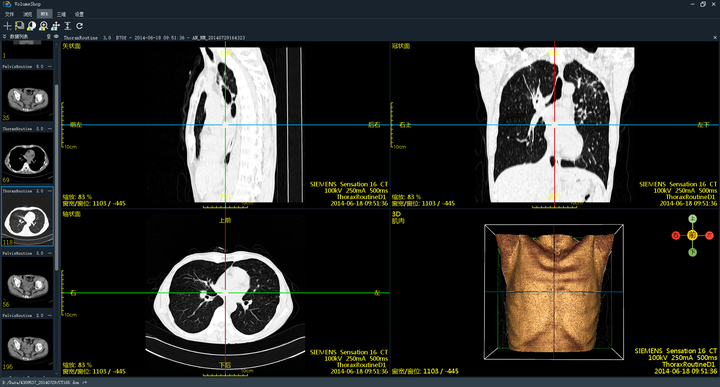Collapse the ThoraxRoutine 5.0 series group
Screen dimensions: 720x387
[50, 129]
